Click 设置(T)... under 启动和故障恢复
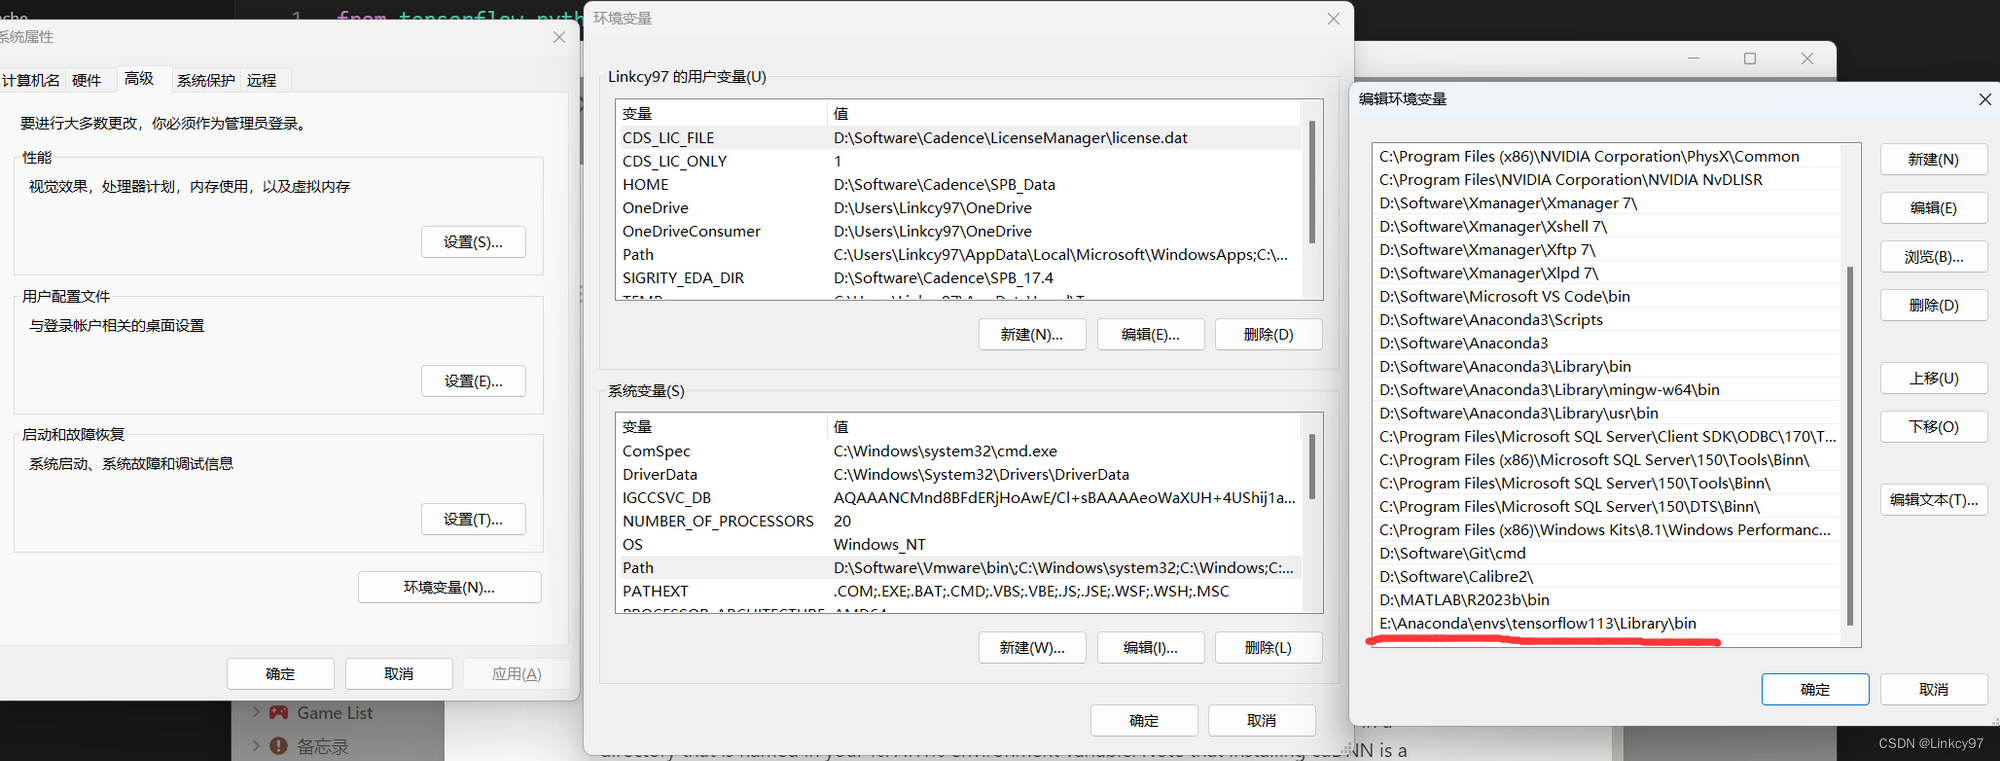The height and width of the screenshot is (761, 2000). click(x=473, y=519)
